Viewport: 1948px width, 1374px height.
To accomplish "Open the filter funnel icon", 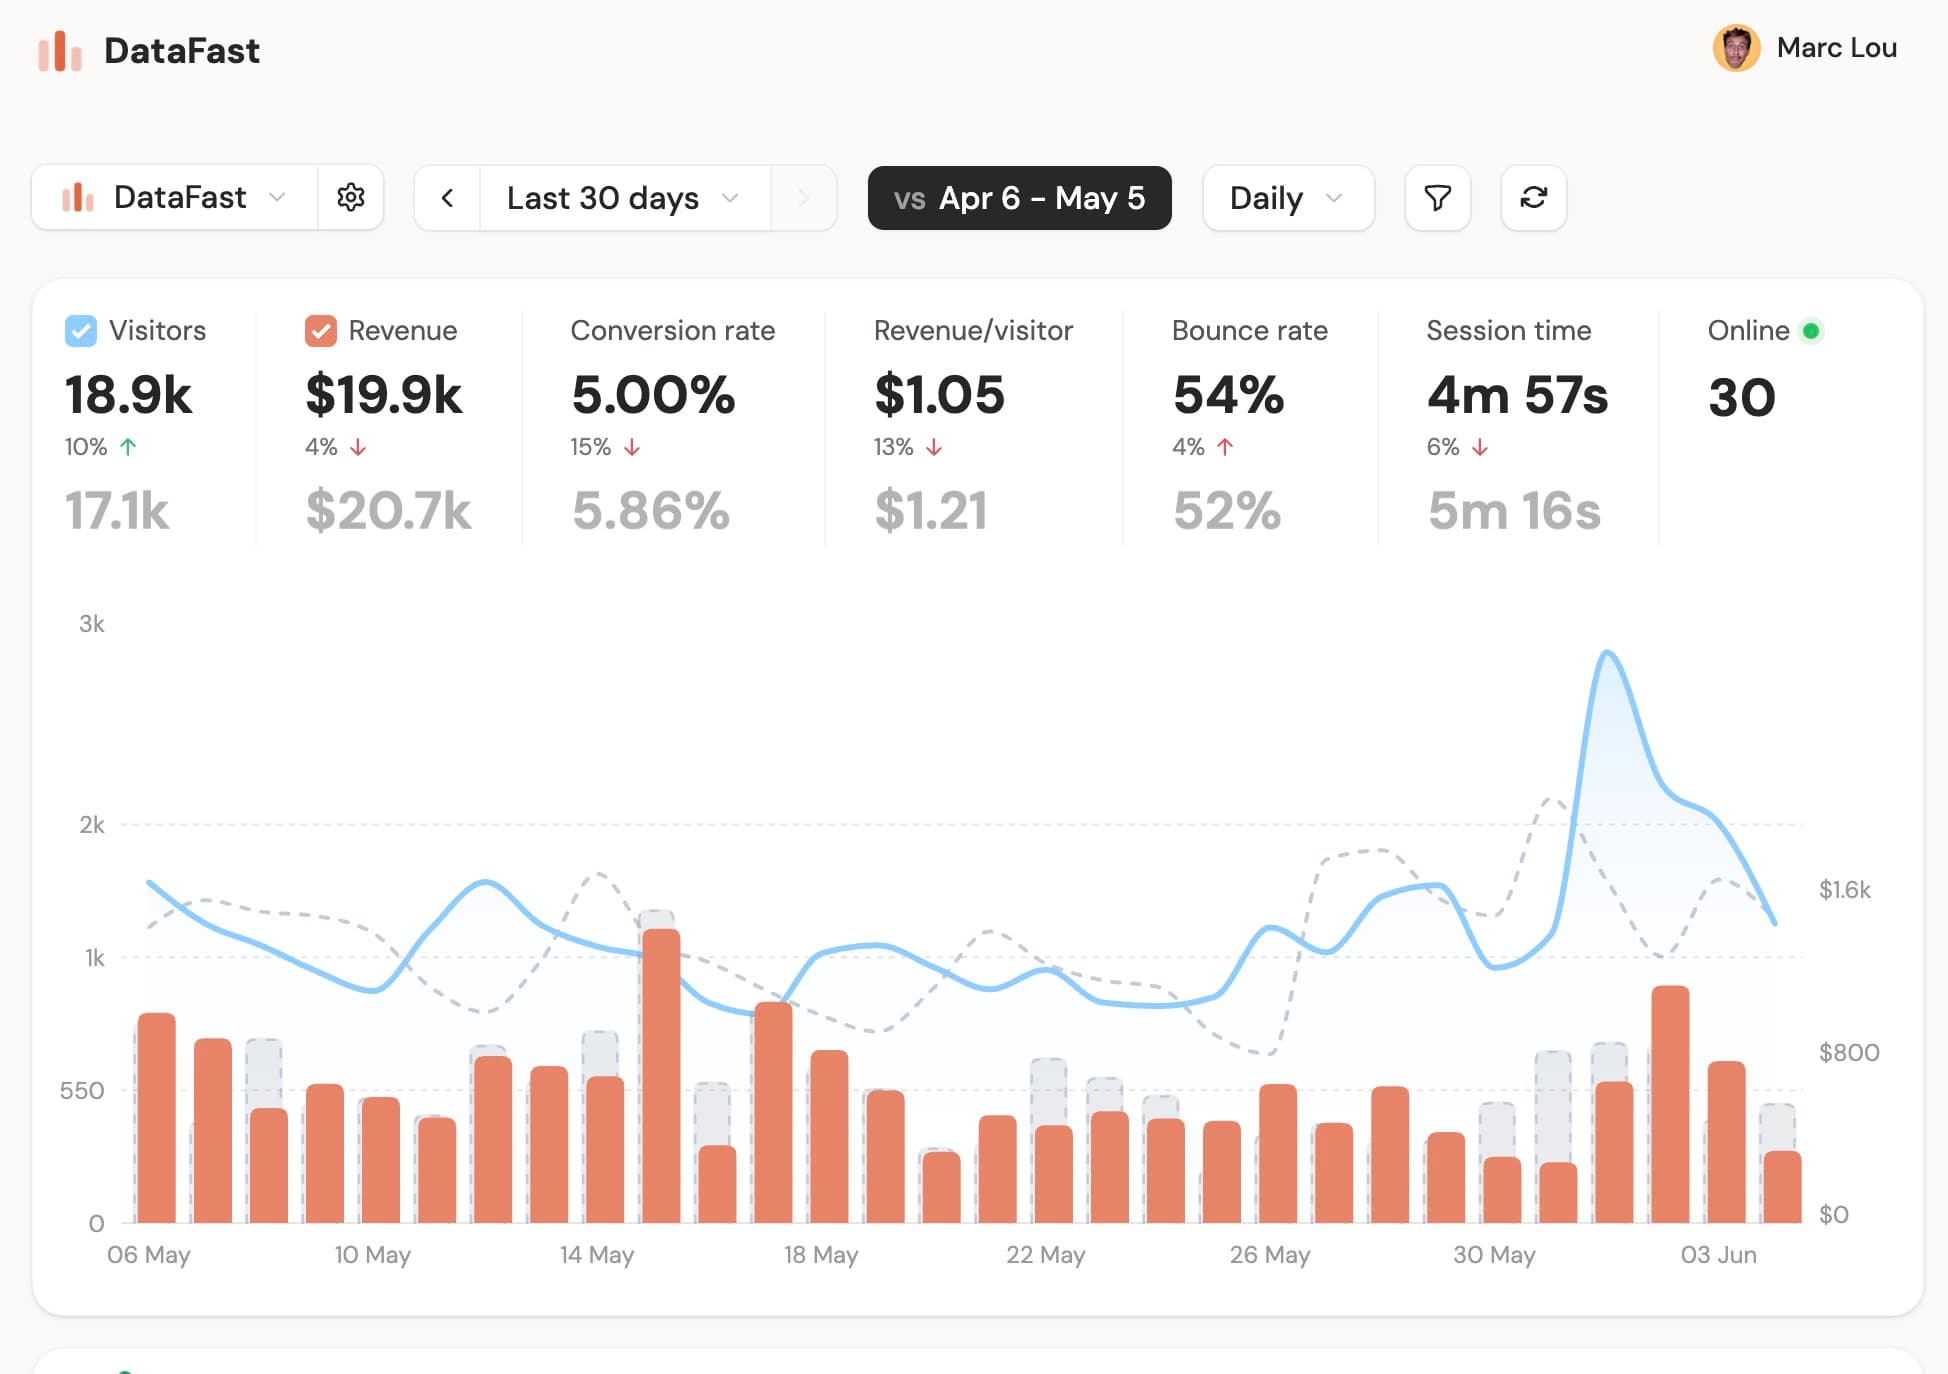I will 1437,198.
